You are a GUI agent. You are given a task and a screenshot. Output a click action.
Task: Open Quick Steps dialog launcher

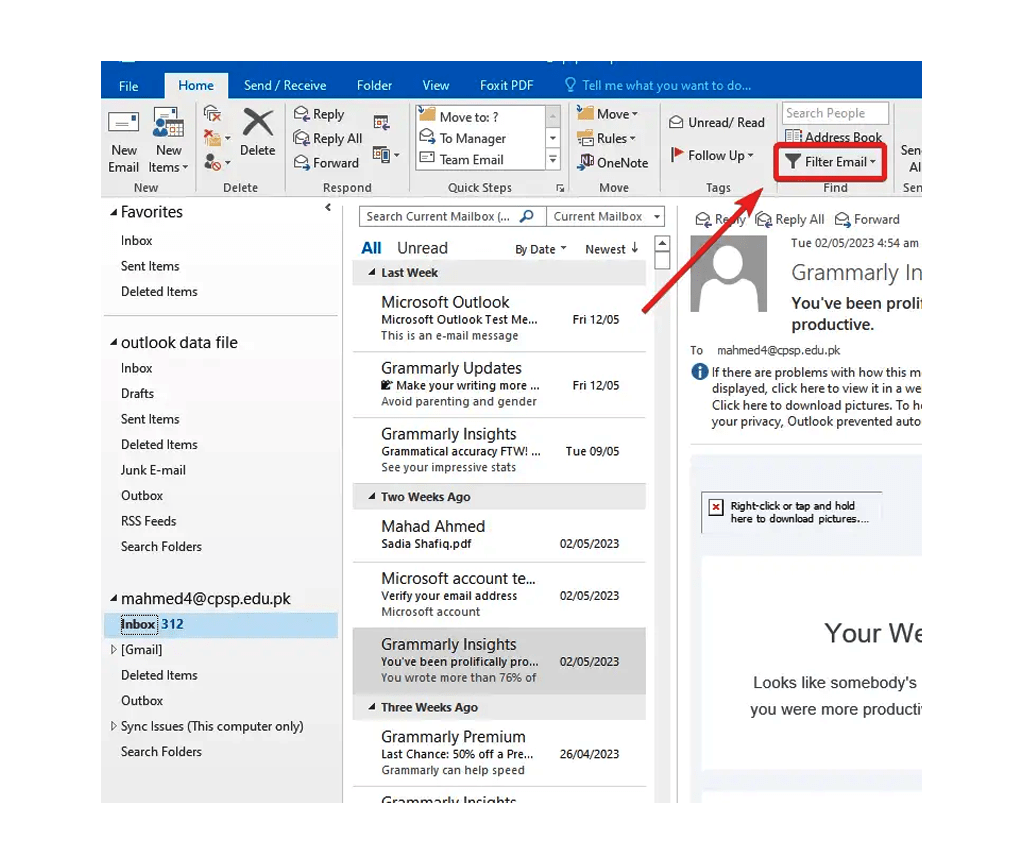(x=560, y=188)
